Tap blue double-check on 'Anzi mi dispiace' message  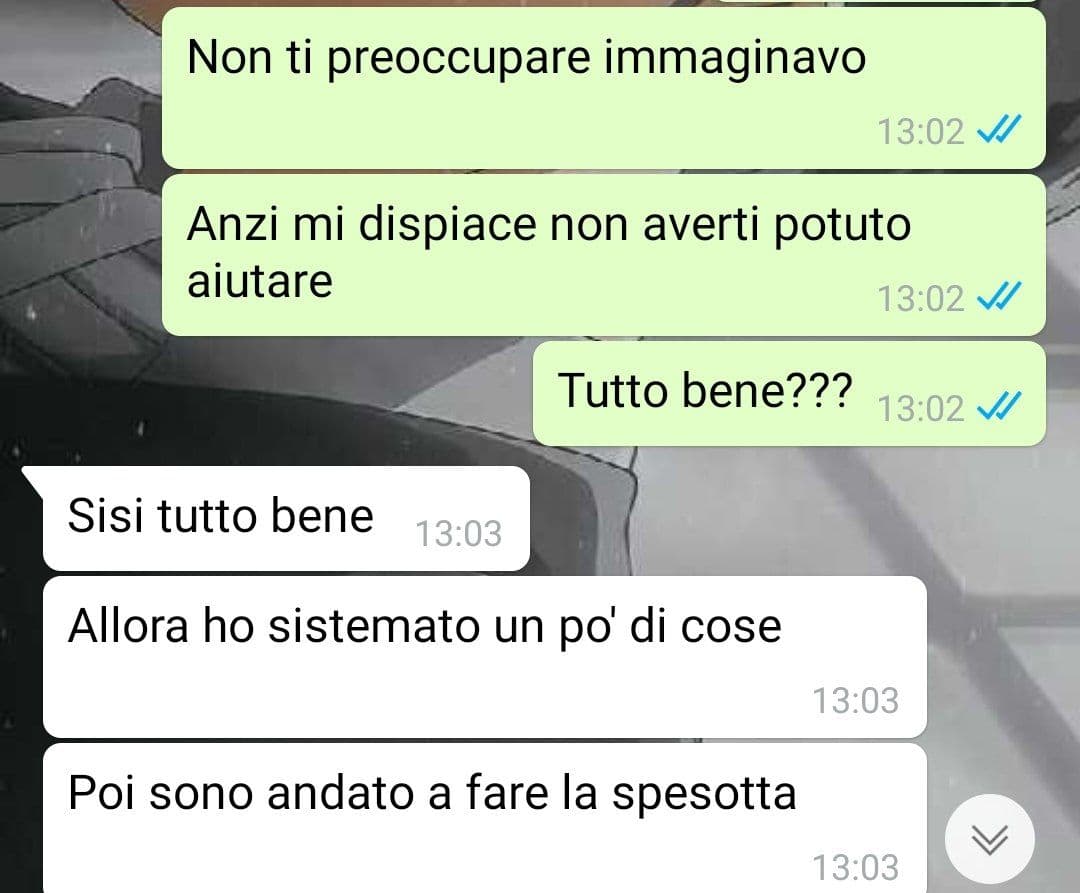coord(999,297)
